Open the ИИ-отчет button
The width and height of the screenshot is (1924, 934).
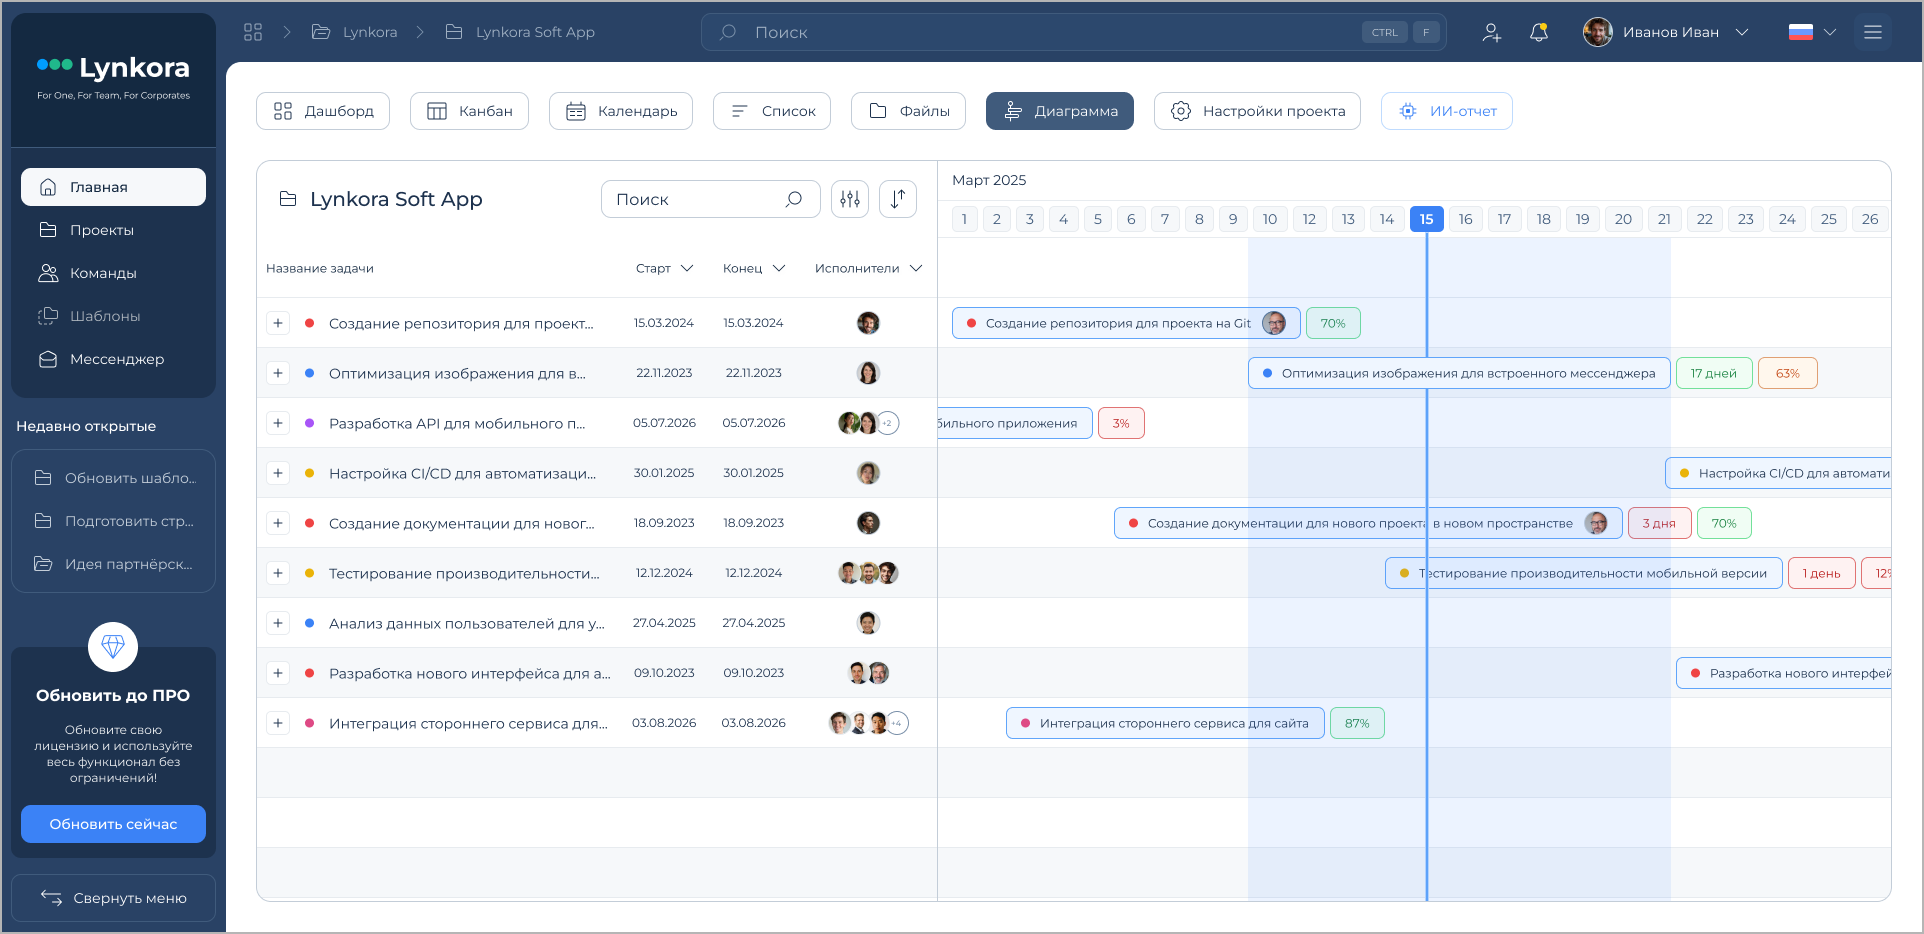[x=1446, y=111]
